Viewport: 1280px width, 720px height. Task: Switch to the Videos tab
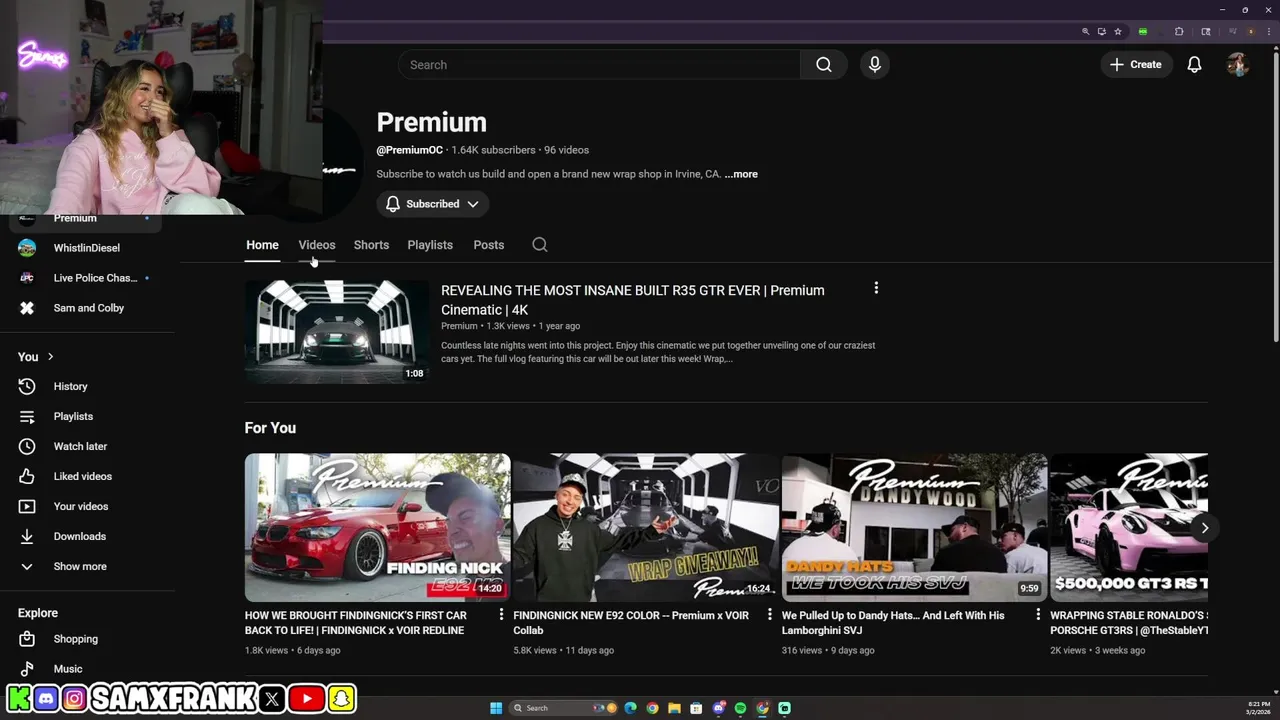point(317,245)
